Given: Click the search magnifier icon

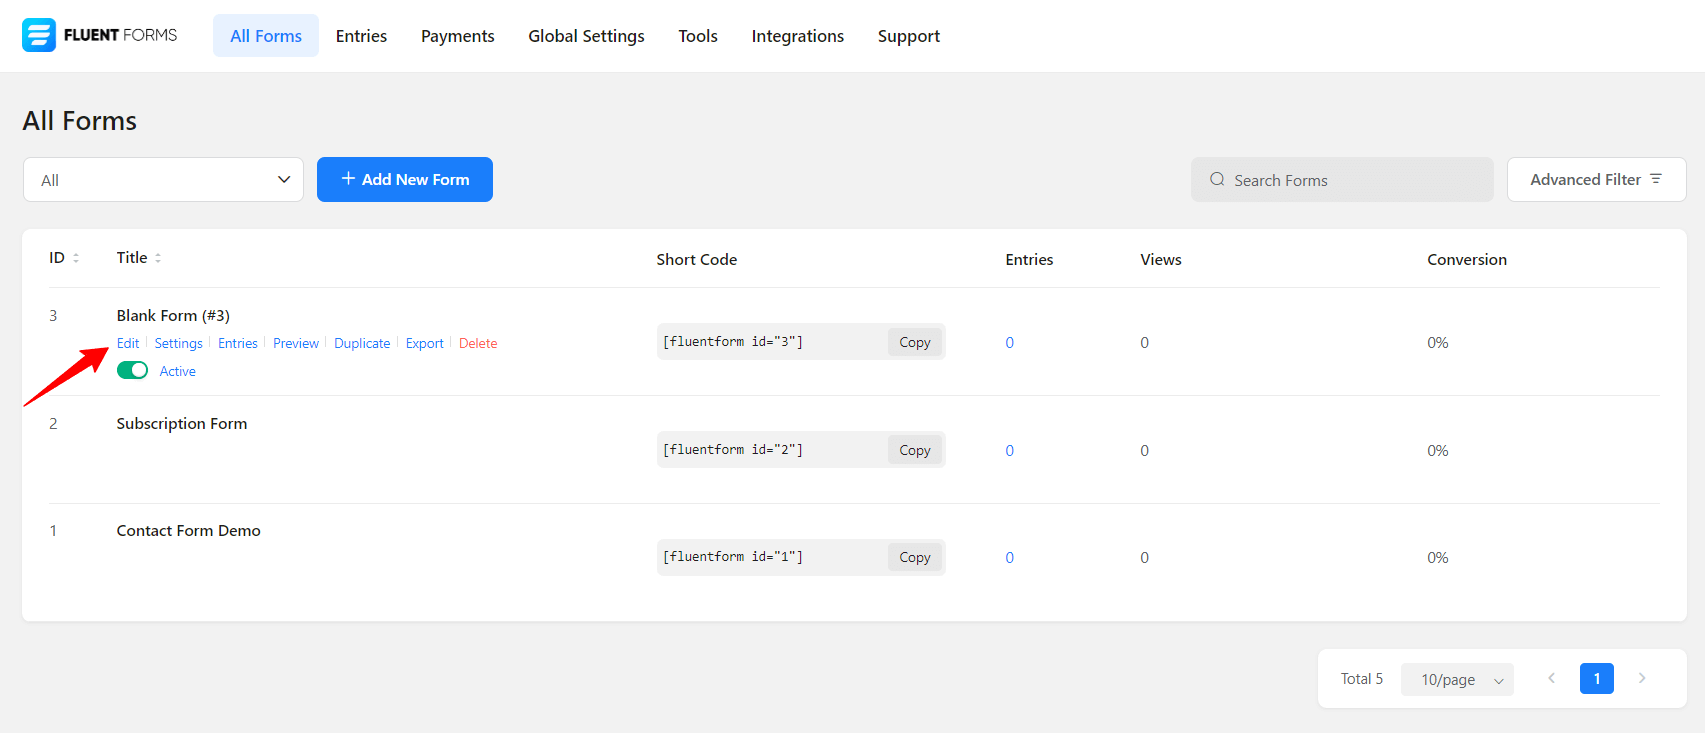Looking at the screenshot, I should pyautogui.click(x=1217, y=180).
